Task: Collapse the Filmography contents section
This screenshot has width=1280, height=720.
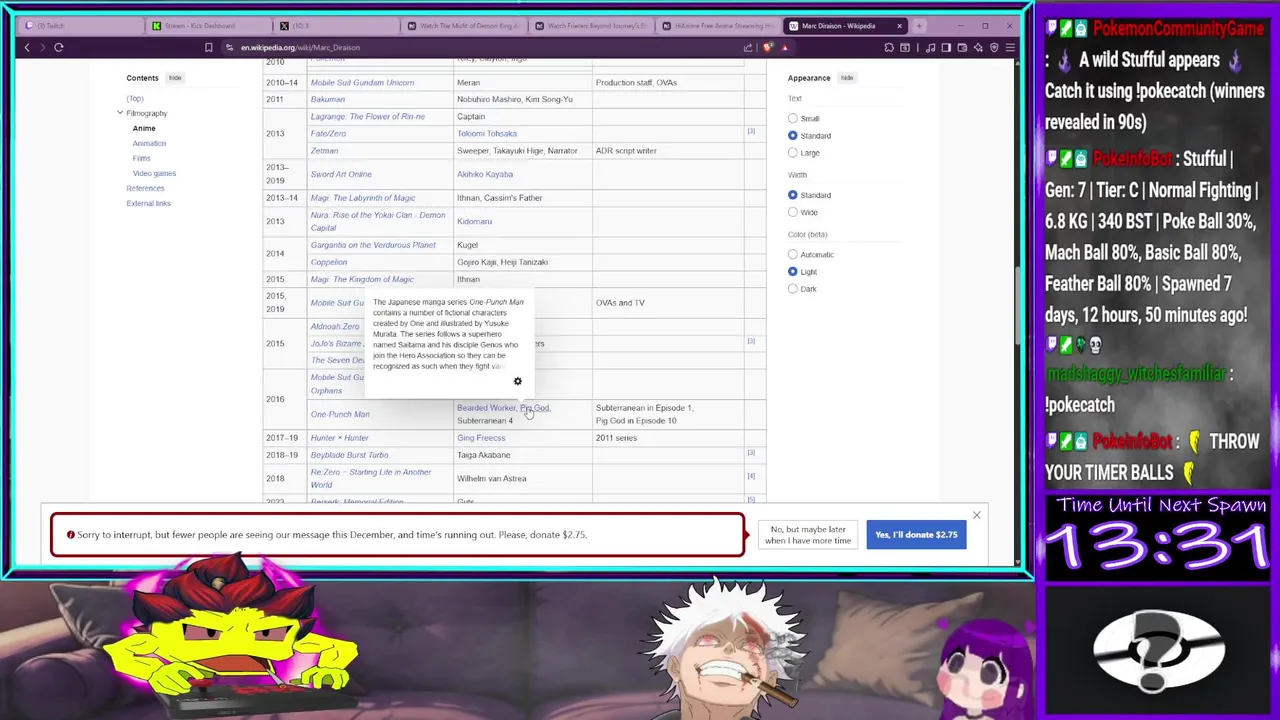Action: click(x=120, y=113)
